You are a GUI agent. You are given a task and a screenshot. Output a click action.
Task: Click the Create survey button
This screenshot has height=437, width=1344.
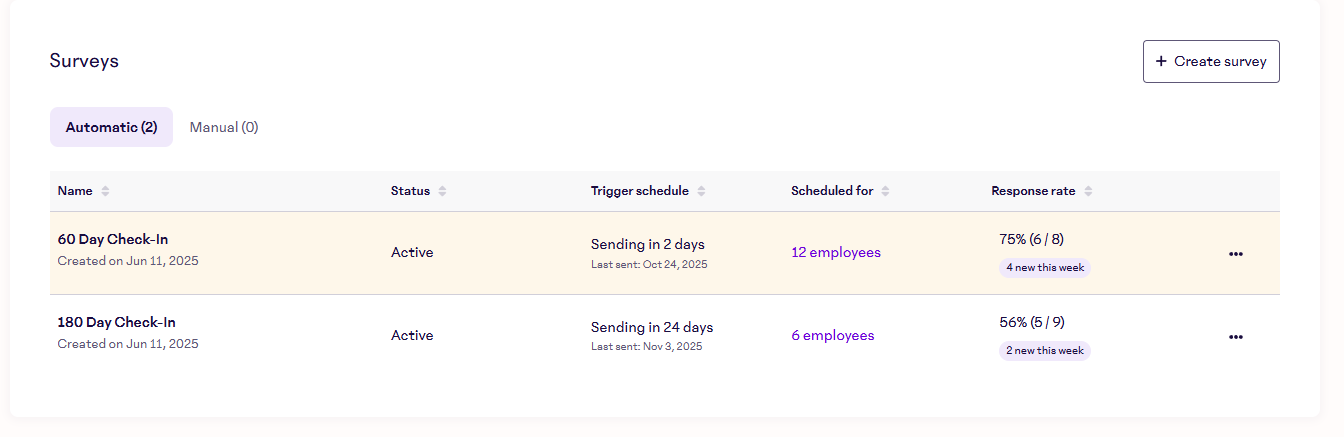click(x=1211, y=61)
